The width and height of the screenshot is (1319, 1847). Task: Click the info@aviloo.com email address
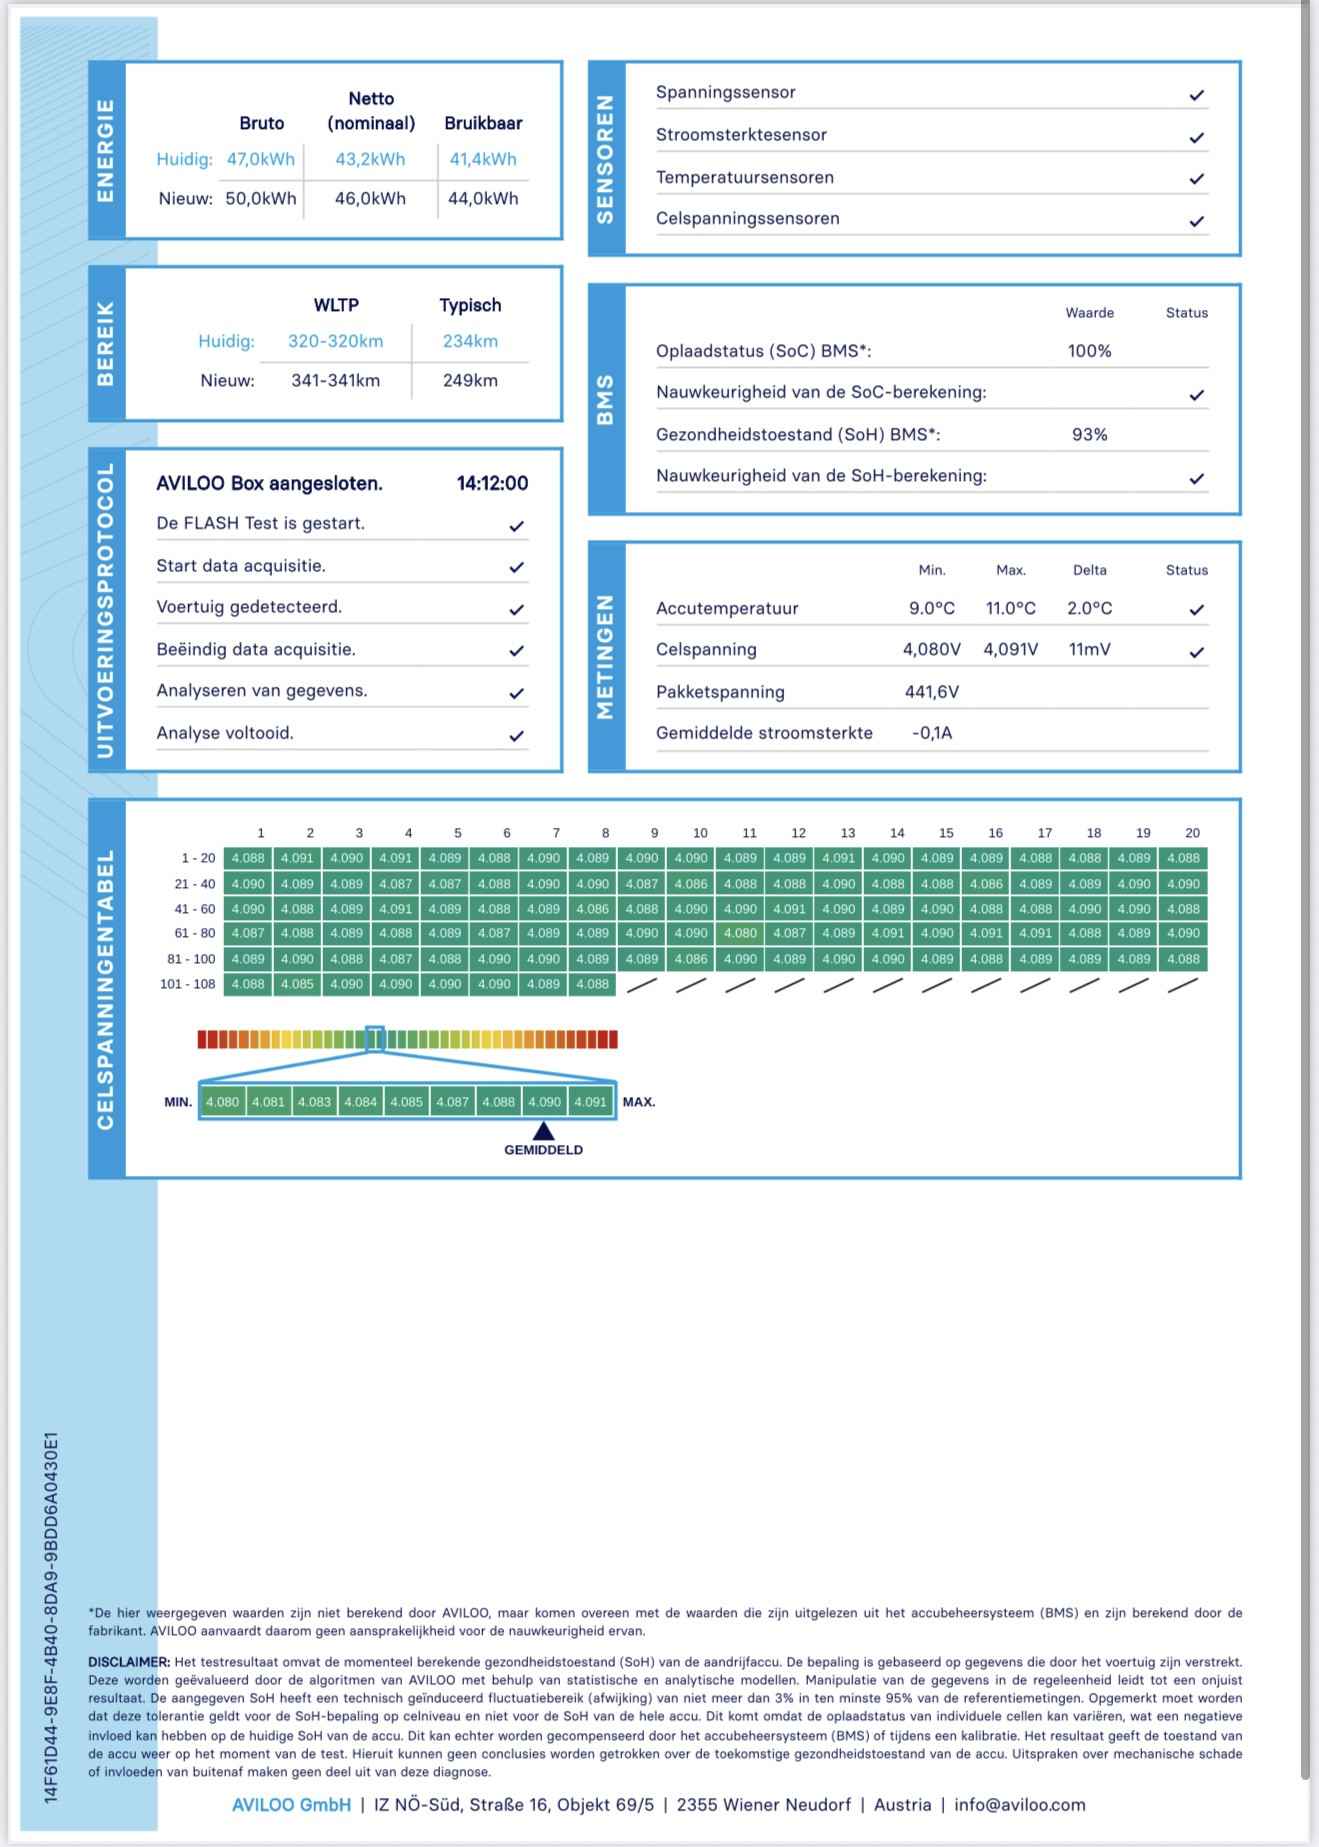click(1019, 1804)
